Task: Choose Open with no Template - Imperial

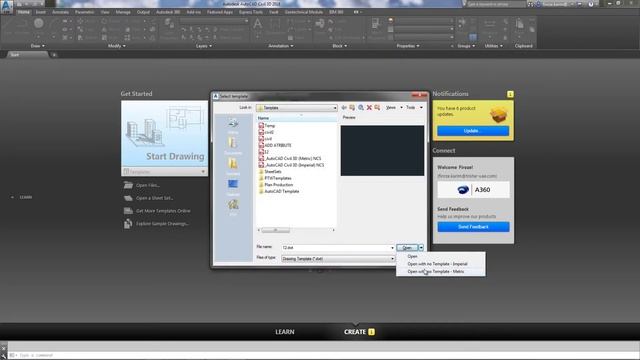Action: 441,264
